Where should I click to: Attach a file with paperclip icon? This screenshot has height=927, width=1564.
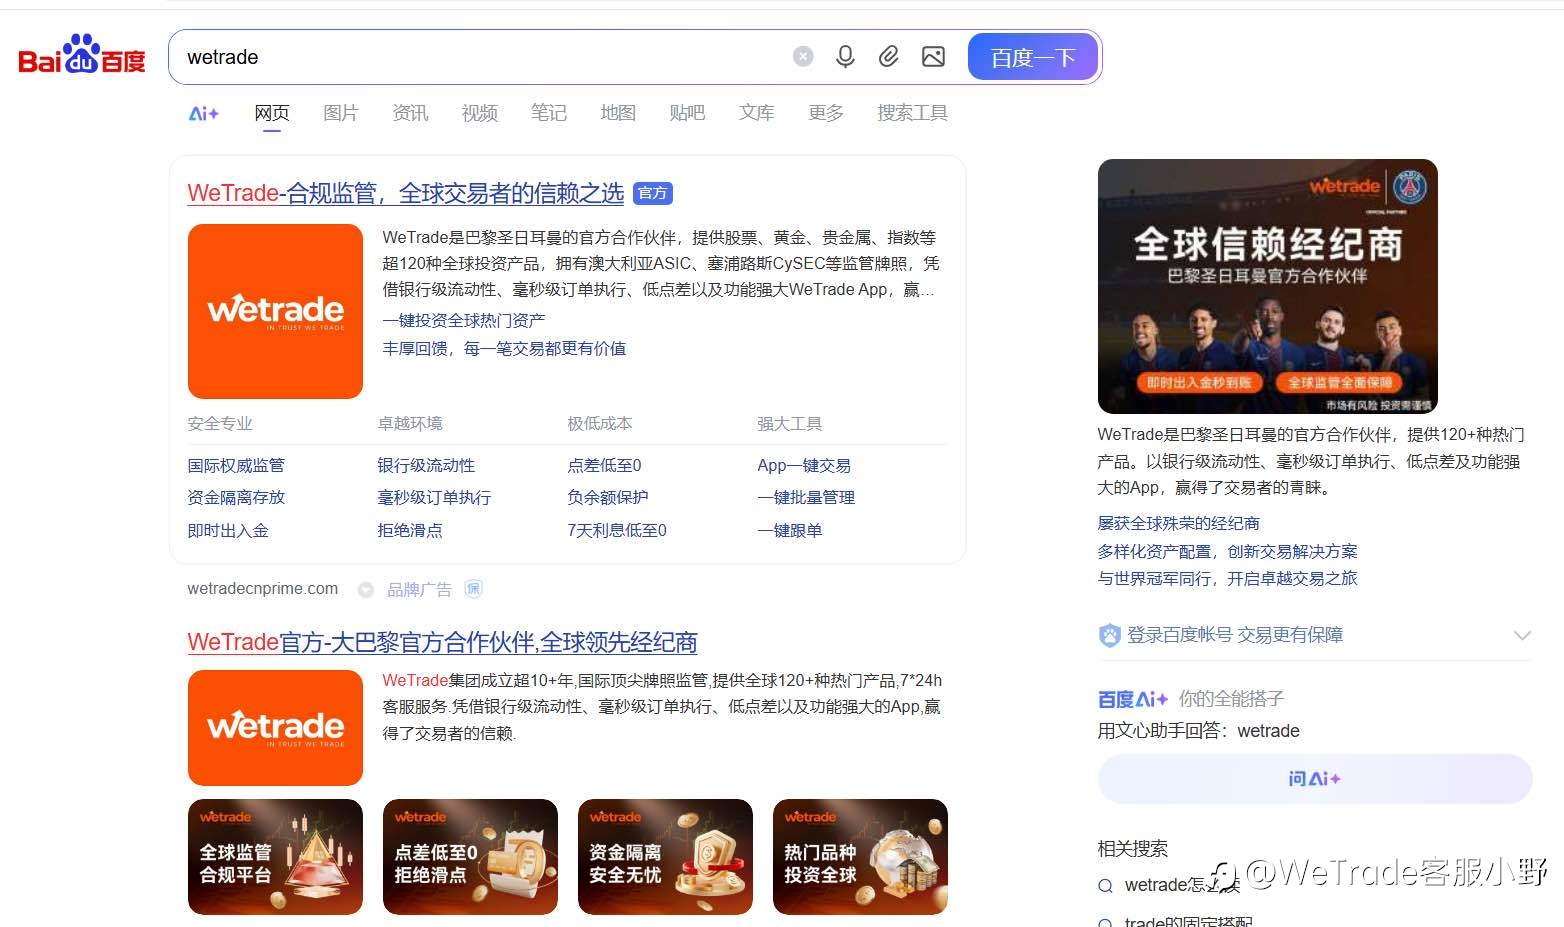pyautogui.click(x=889, y=57)
